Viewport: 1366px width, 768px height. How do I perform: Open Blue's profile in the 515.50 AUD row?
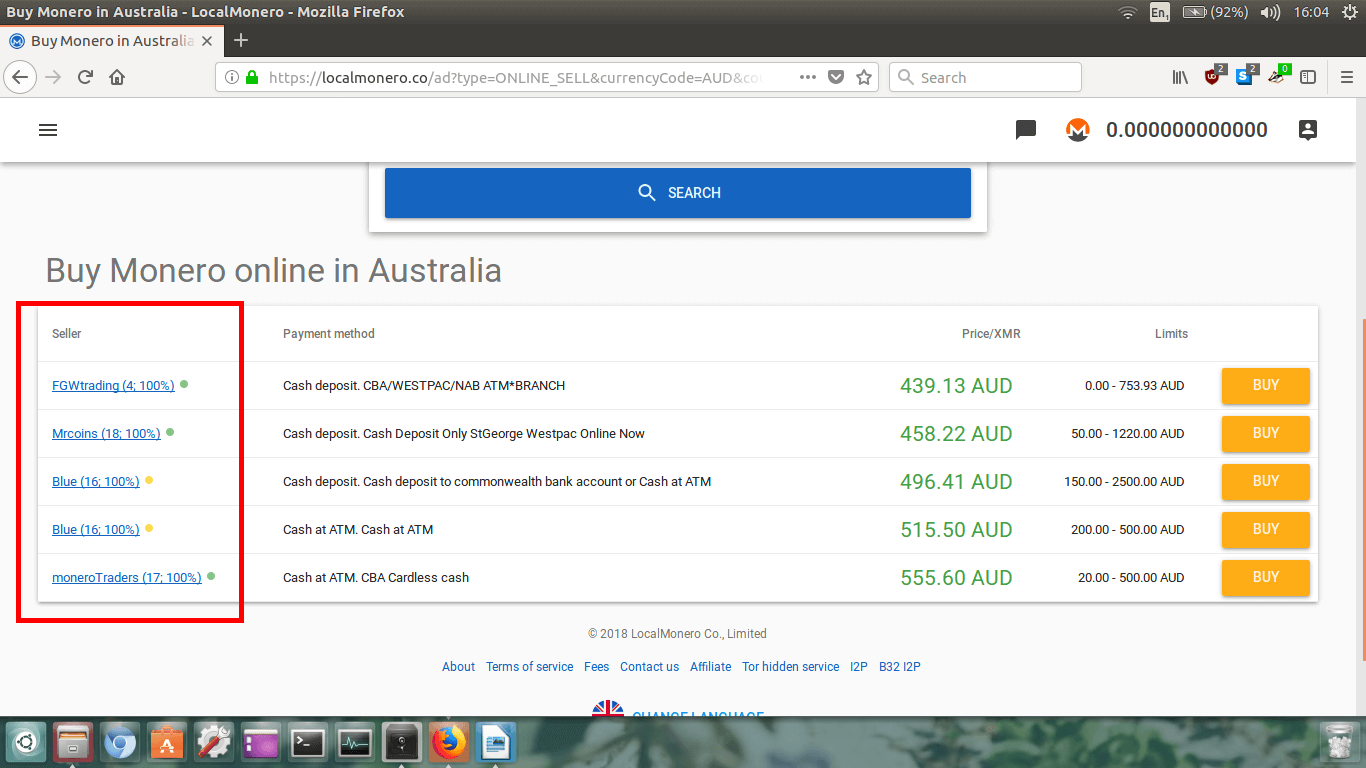[x=96, y=530]
